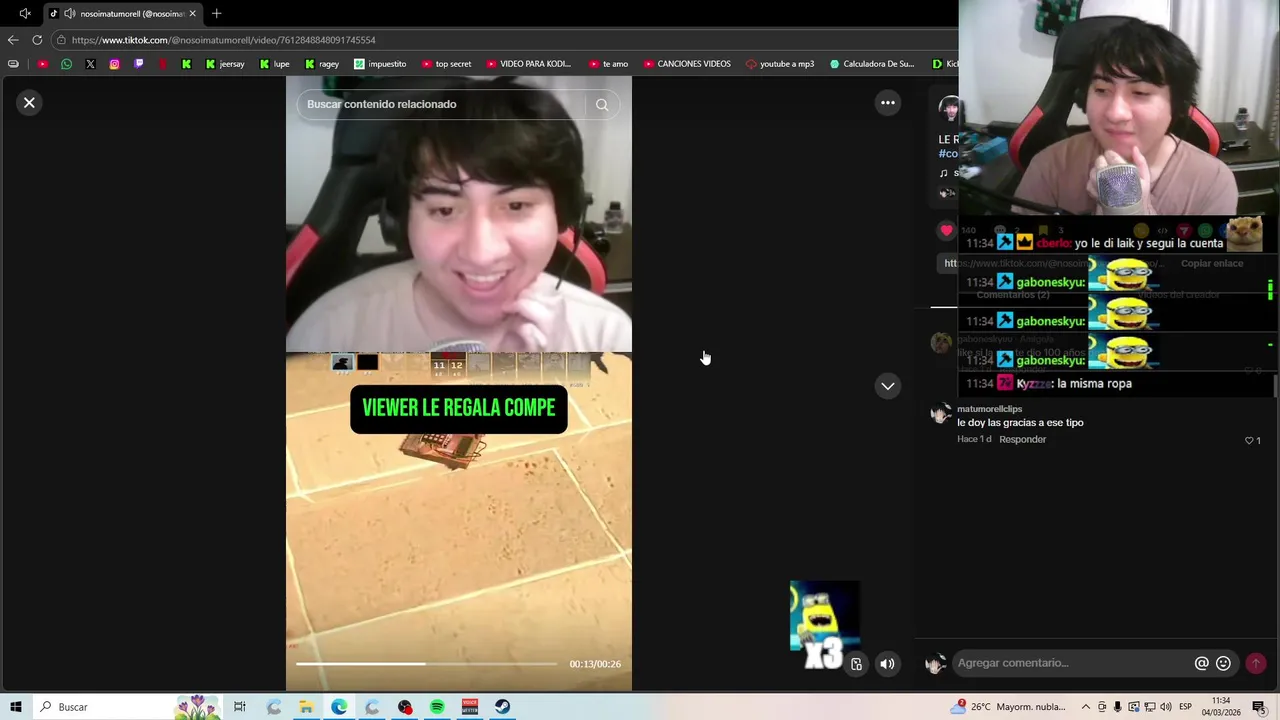Open the VIDEO PARA KODI bookmark folder

[528, 64]
